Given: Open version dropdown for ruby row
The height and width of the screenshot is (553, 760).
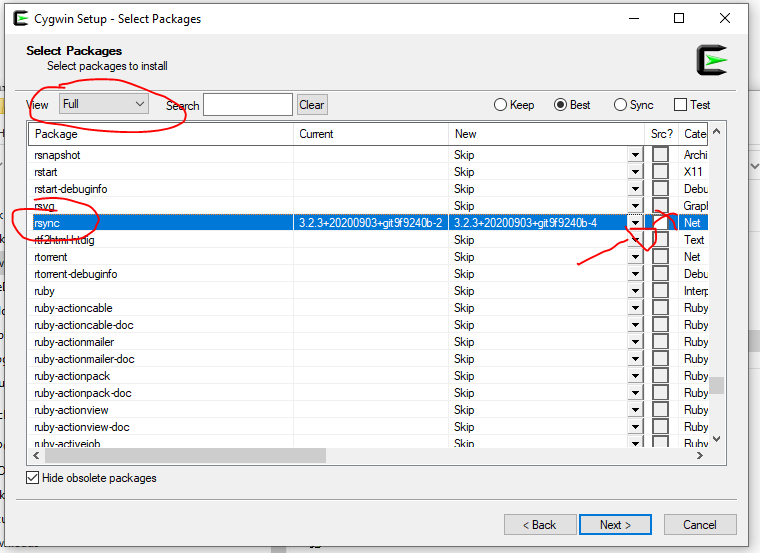Looking at the screenshot, I should [x=635, y=291].
